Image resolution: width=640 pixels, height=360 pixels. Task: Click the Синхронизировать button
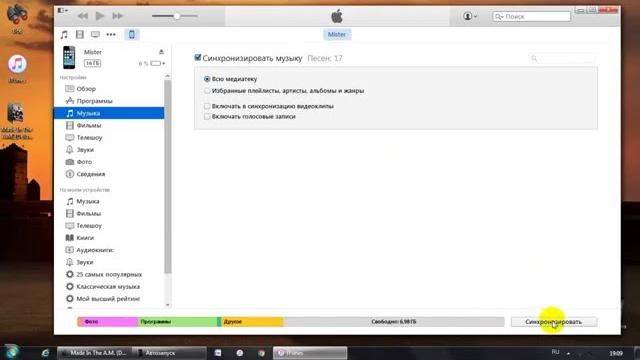pyautogui.click(x=554, y=322)
